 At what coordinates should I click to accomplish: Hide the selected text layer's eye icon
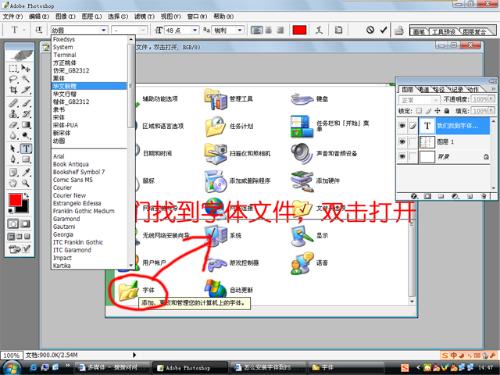point(403,126)
